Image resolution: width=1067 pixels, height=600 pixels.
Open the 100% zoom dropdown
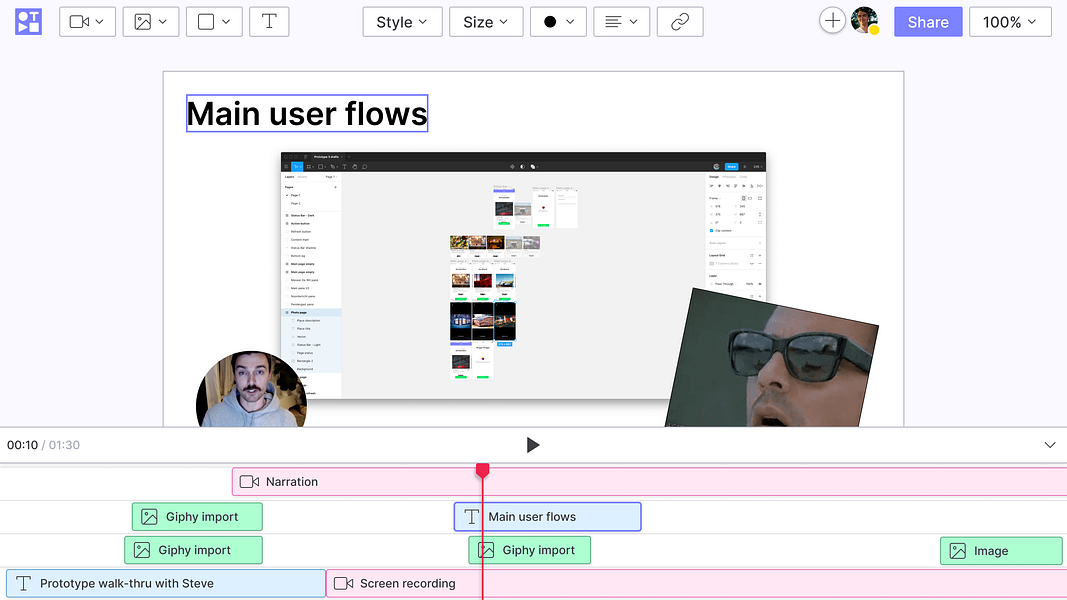pyautogui.click(x=1010, y=22)
